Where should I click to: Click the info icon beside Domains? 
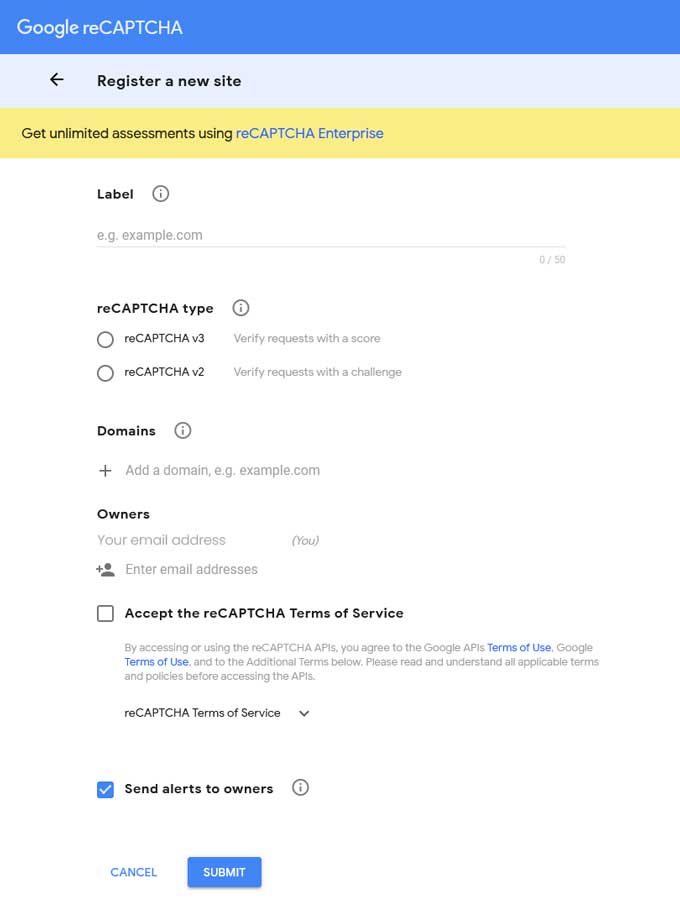[x=183, y=431]
